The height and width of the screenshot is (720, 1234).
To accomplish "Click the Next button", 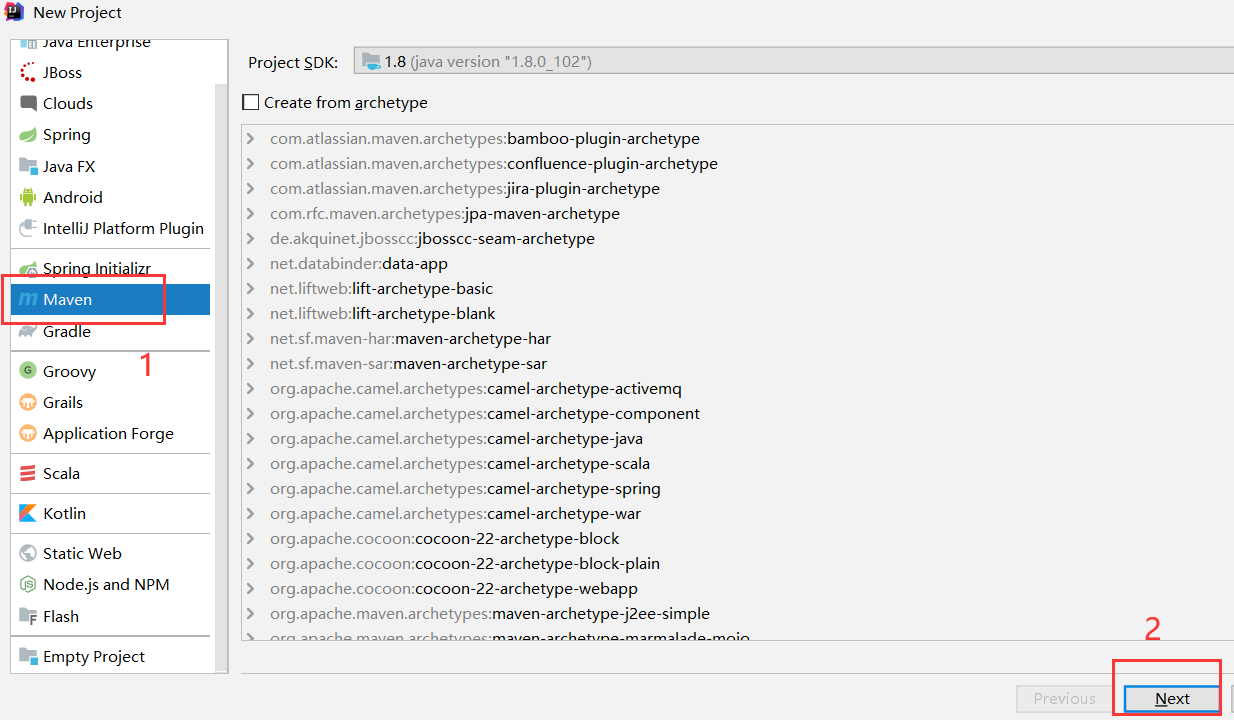I will point(1172,699).
